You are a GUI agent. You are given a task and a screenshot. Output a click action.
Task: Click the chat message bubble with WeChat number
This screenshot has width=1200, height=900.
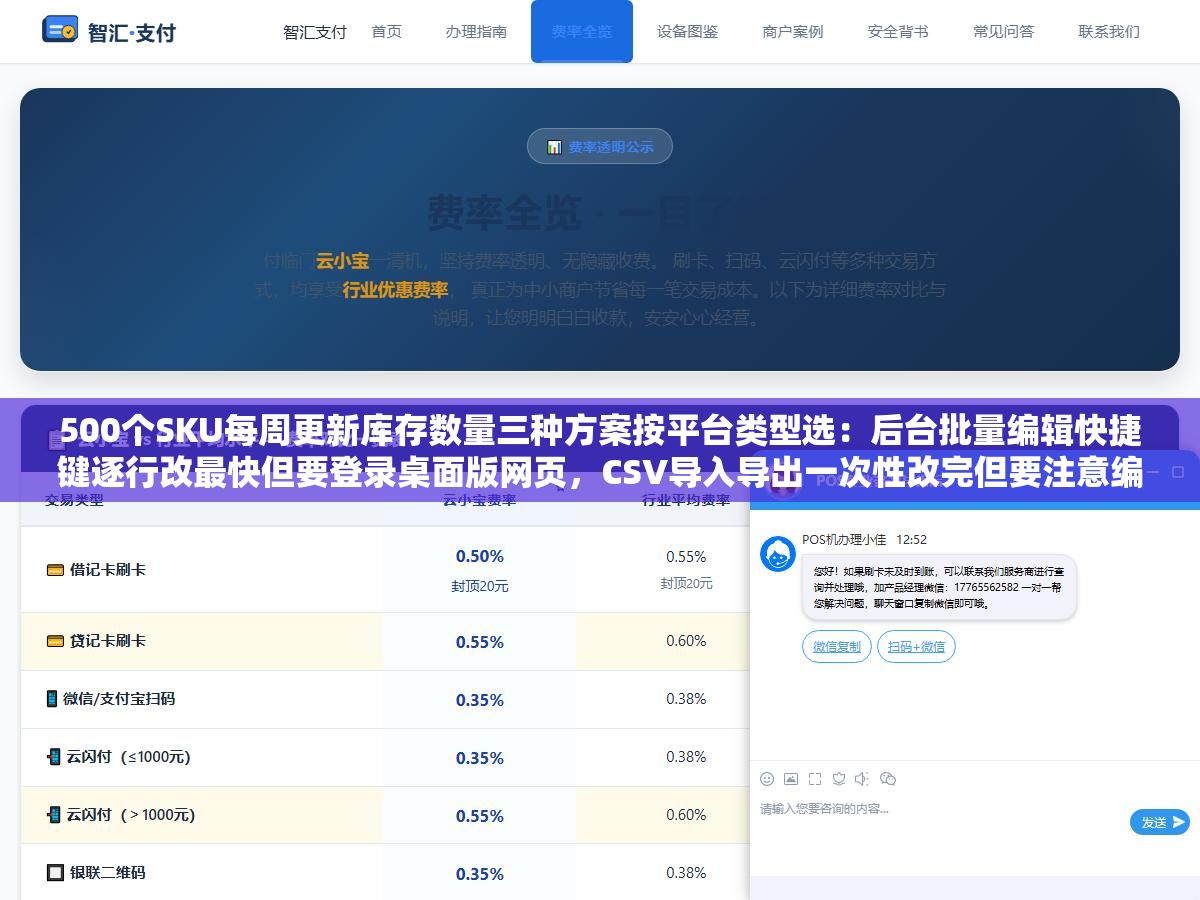[x=939, y=588]
